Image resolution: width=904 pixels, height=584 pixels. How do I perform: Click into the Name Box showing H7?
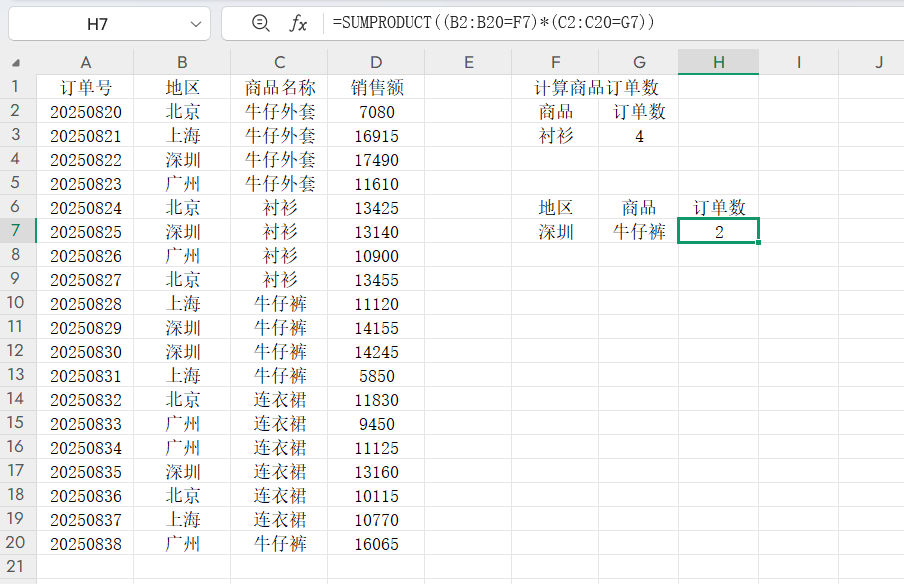pos(98,23)
